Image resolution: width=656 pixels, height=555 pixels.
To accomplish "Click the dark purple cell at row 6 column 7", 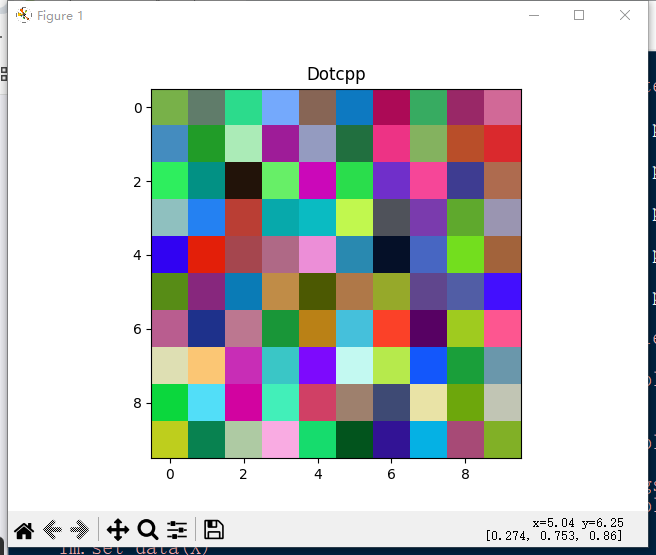I will pyautogui.click(x=428, y=328).
